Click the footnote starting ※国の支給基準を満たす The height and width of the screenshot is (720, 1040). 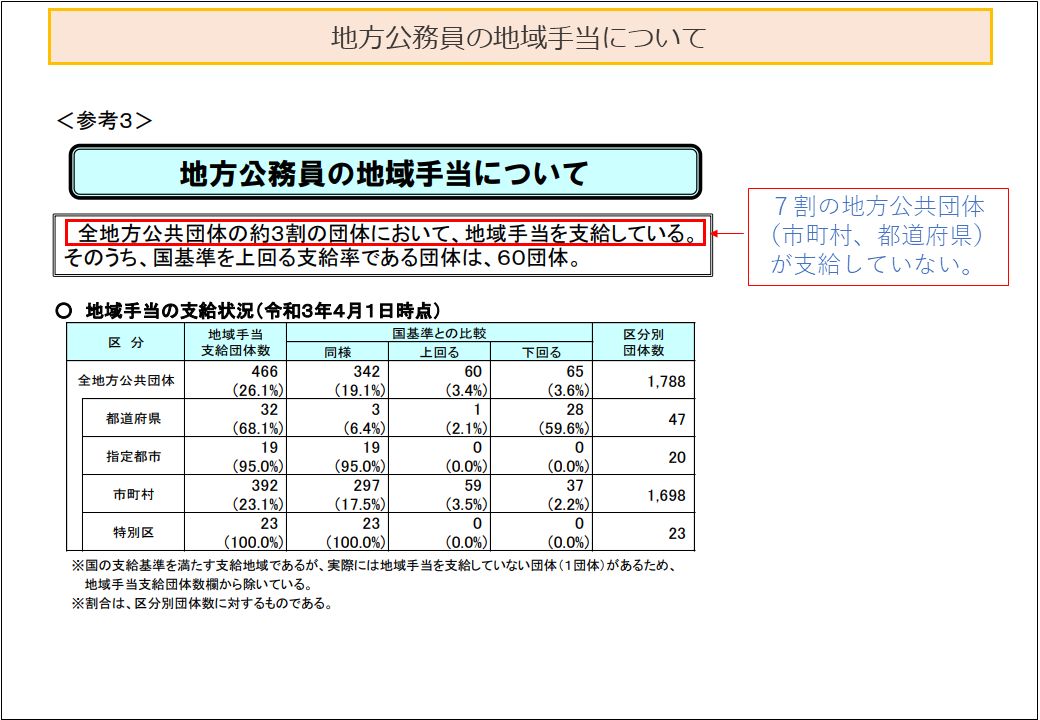(375, 566)
